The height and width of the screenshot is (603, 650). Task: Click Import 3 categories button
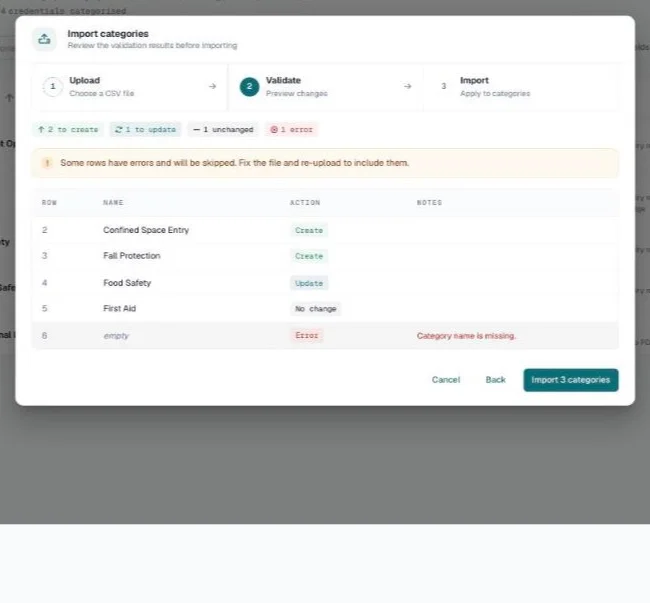(x=571, y=380)
